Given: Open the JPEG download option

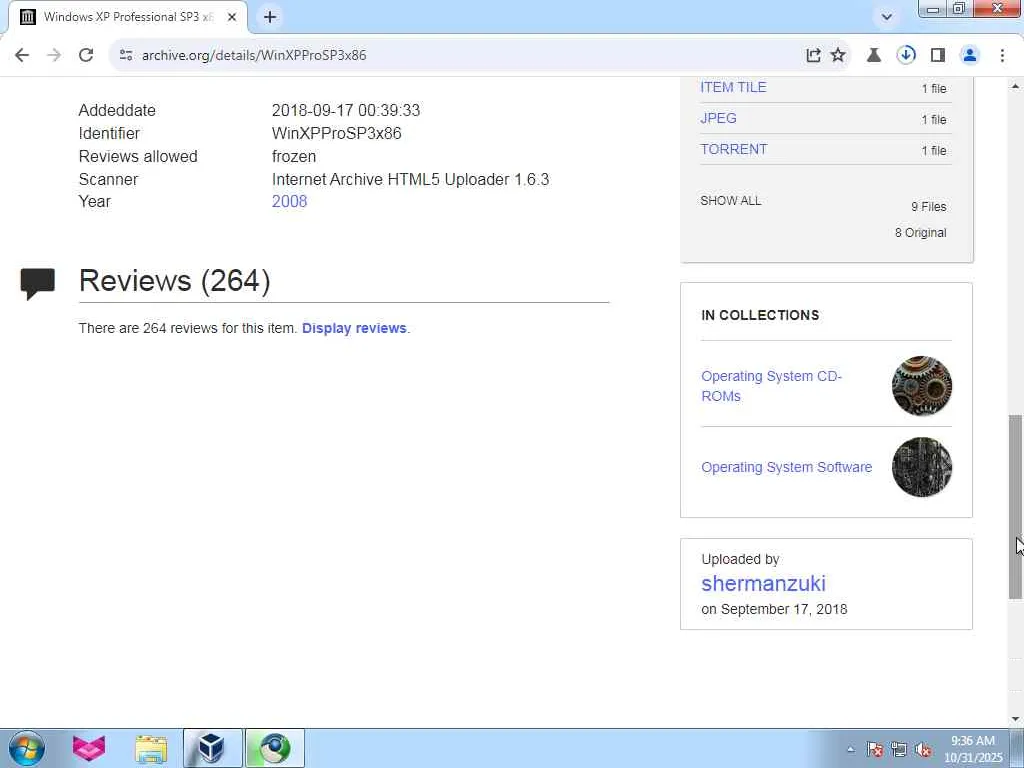Looking at the screenshot, I should click(718, 118).
